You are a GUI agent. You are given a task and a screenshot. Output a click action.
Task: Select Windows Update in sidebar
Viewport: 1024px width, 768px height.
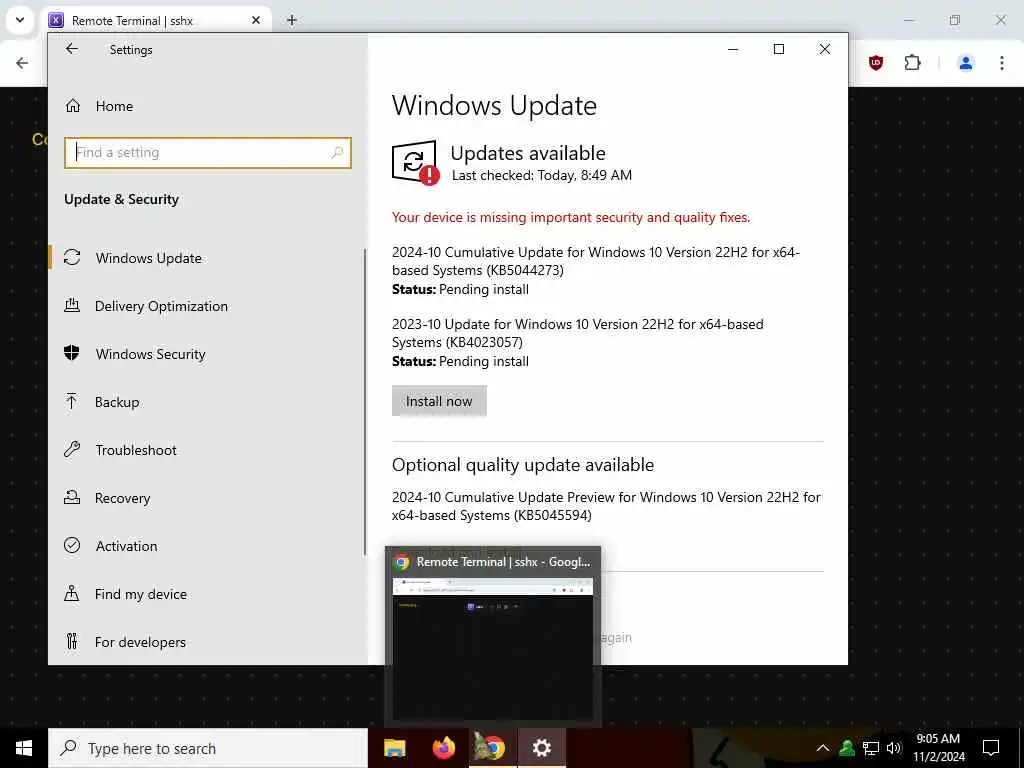(x=148, y=258)
